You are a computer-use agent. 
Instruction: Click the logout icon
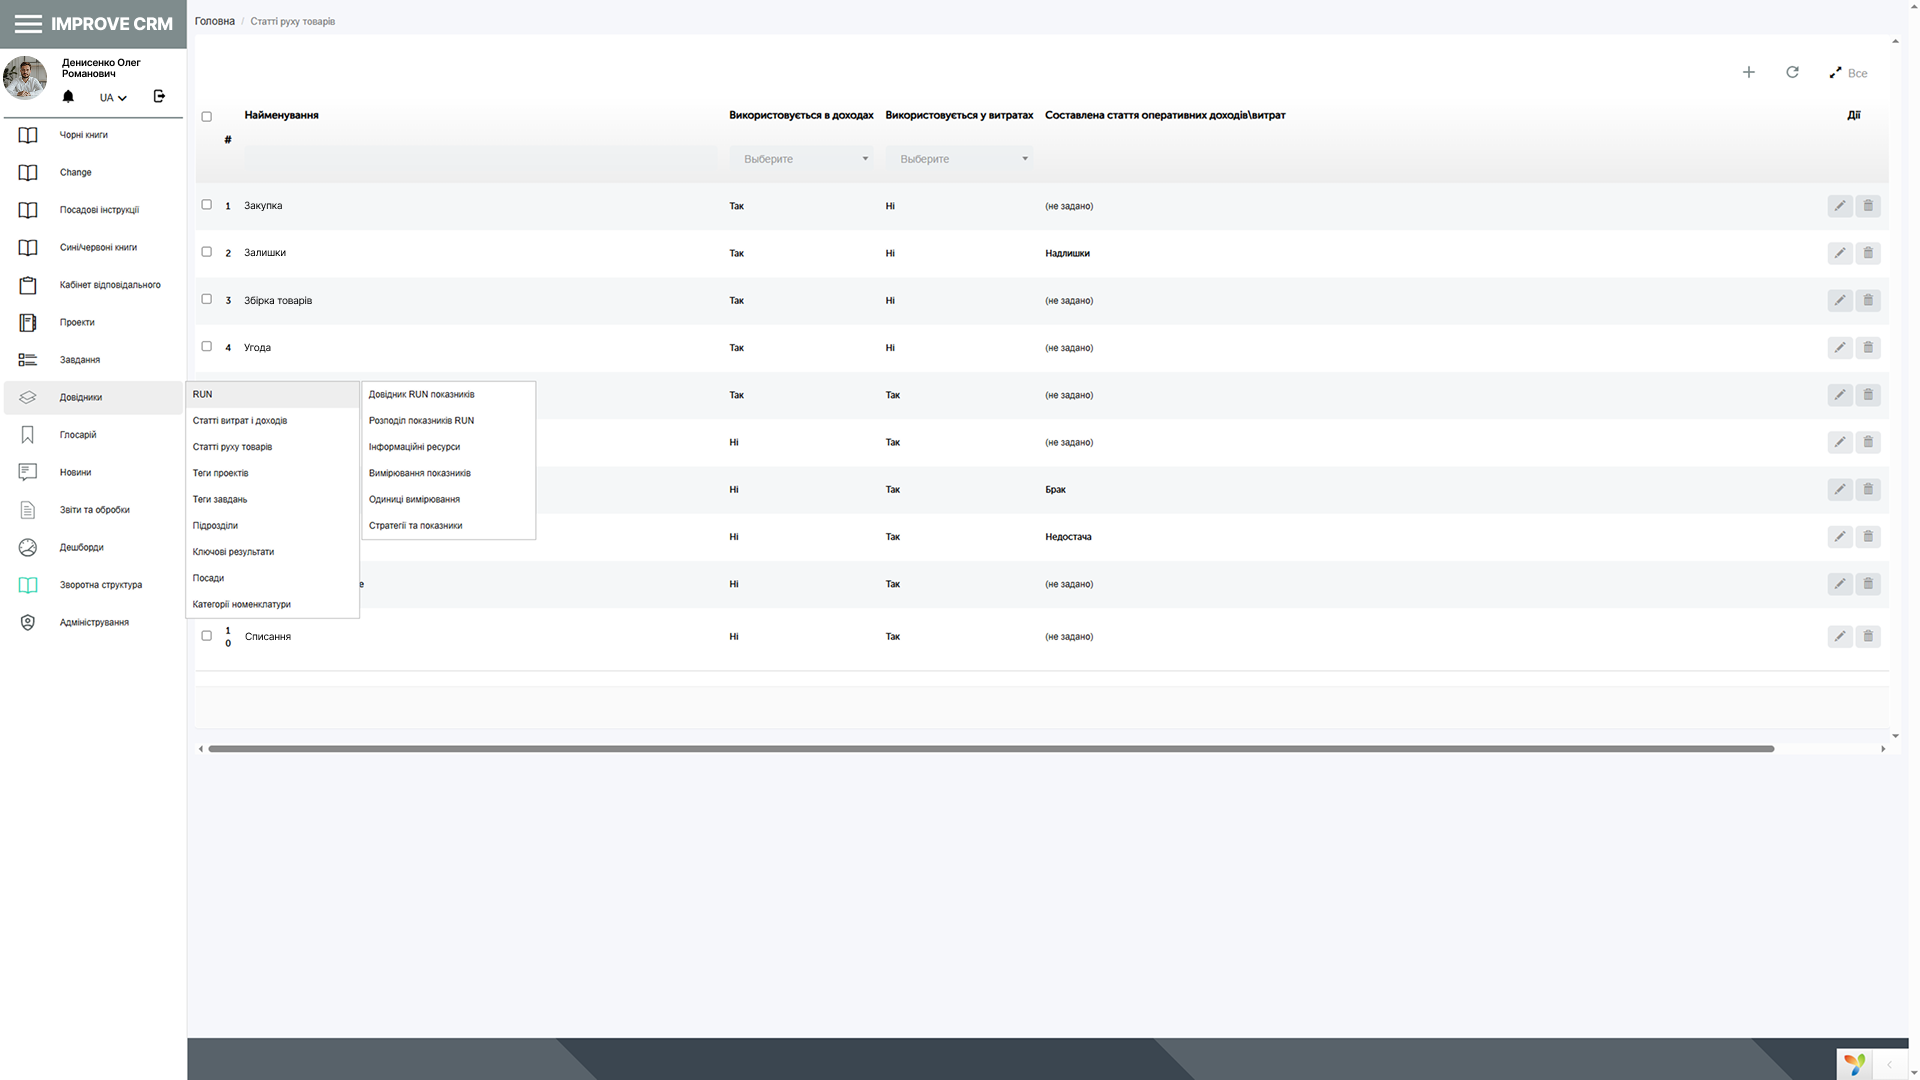(159, 97)
